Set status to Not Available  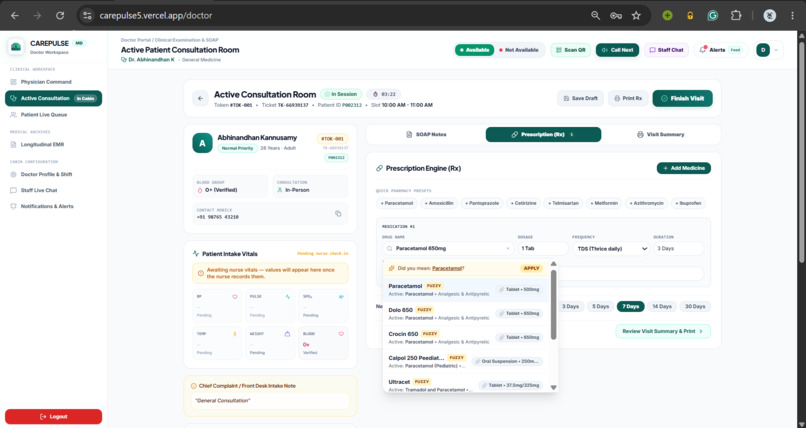click(519, 50)
